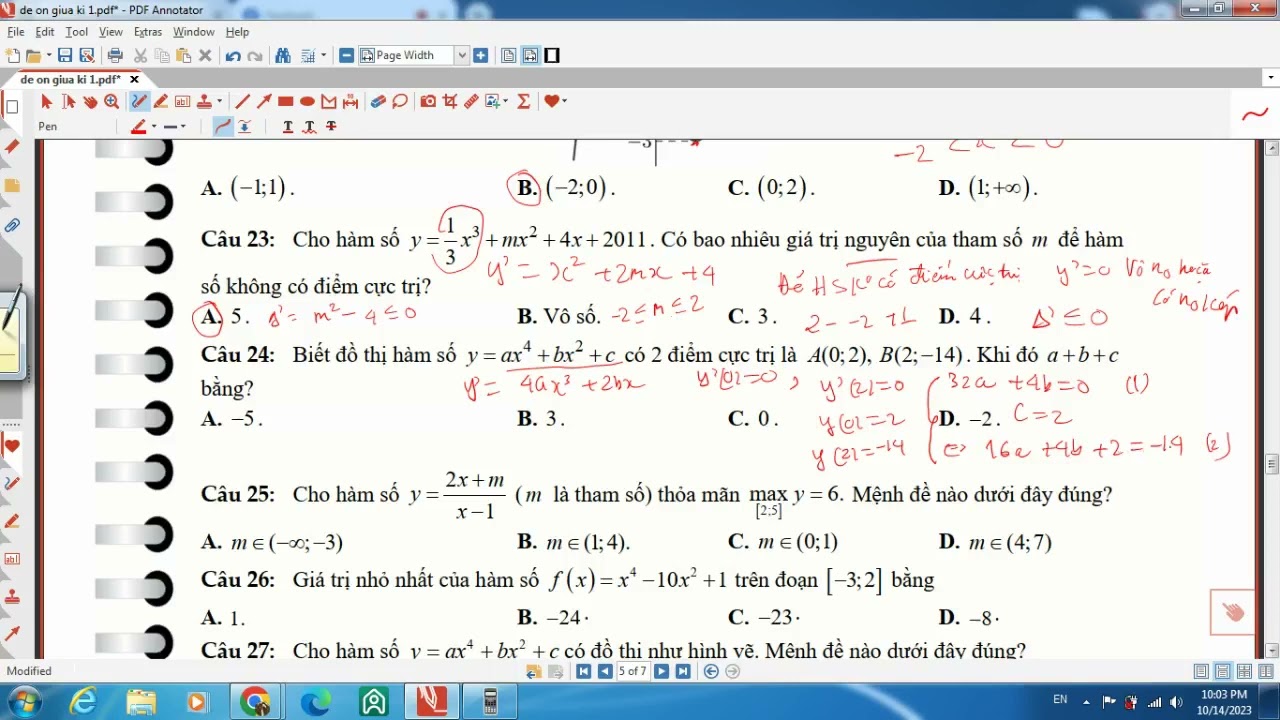Open the File menu

tap(16, 32)
